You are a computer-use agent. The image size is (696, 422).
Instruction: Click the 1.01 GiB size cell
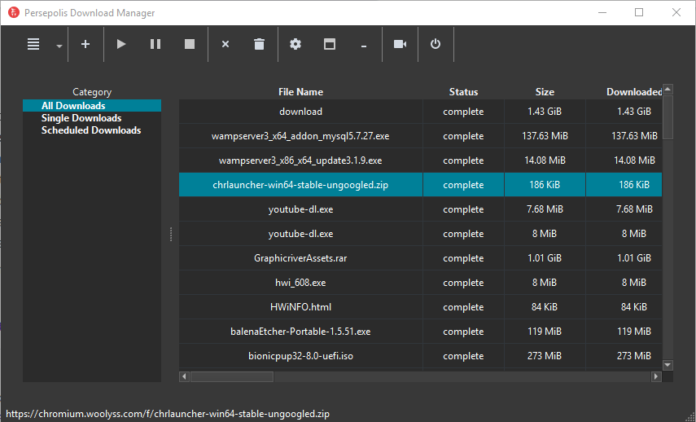(545, 258)
